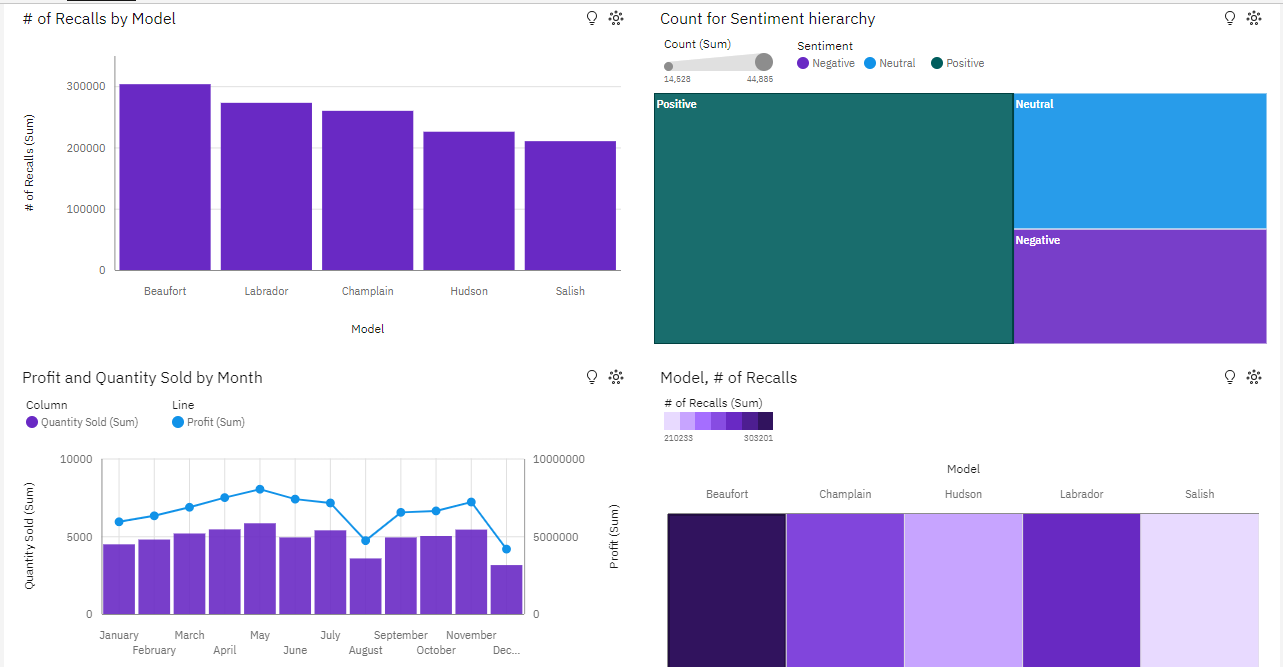Screen dimensions: 1283x667
Task: Click the 'Salish' heatmap column header
Action: click(x=1200, y=494)
